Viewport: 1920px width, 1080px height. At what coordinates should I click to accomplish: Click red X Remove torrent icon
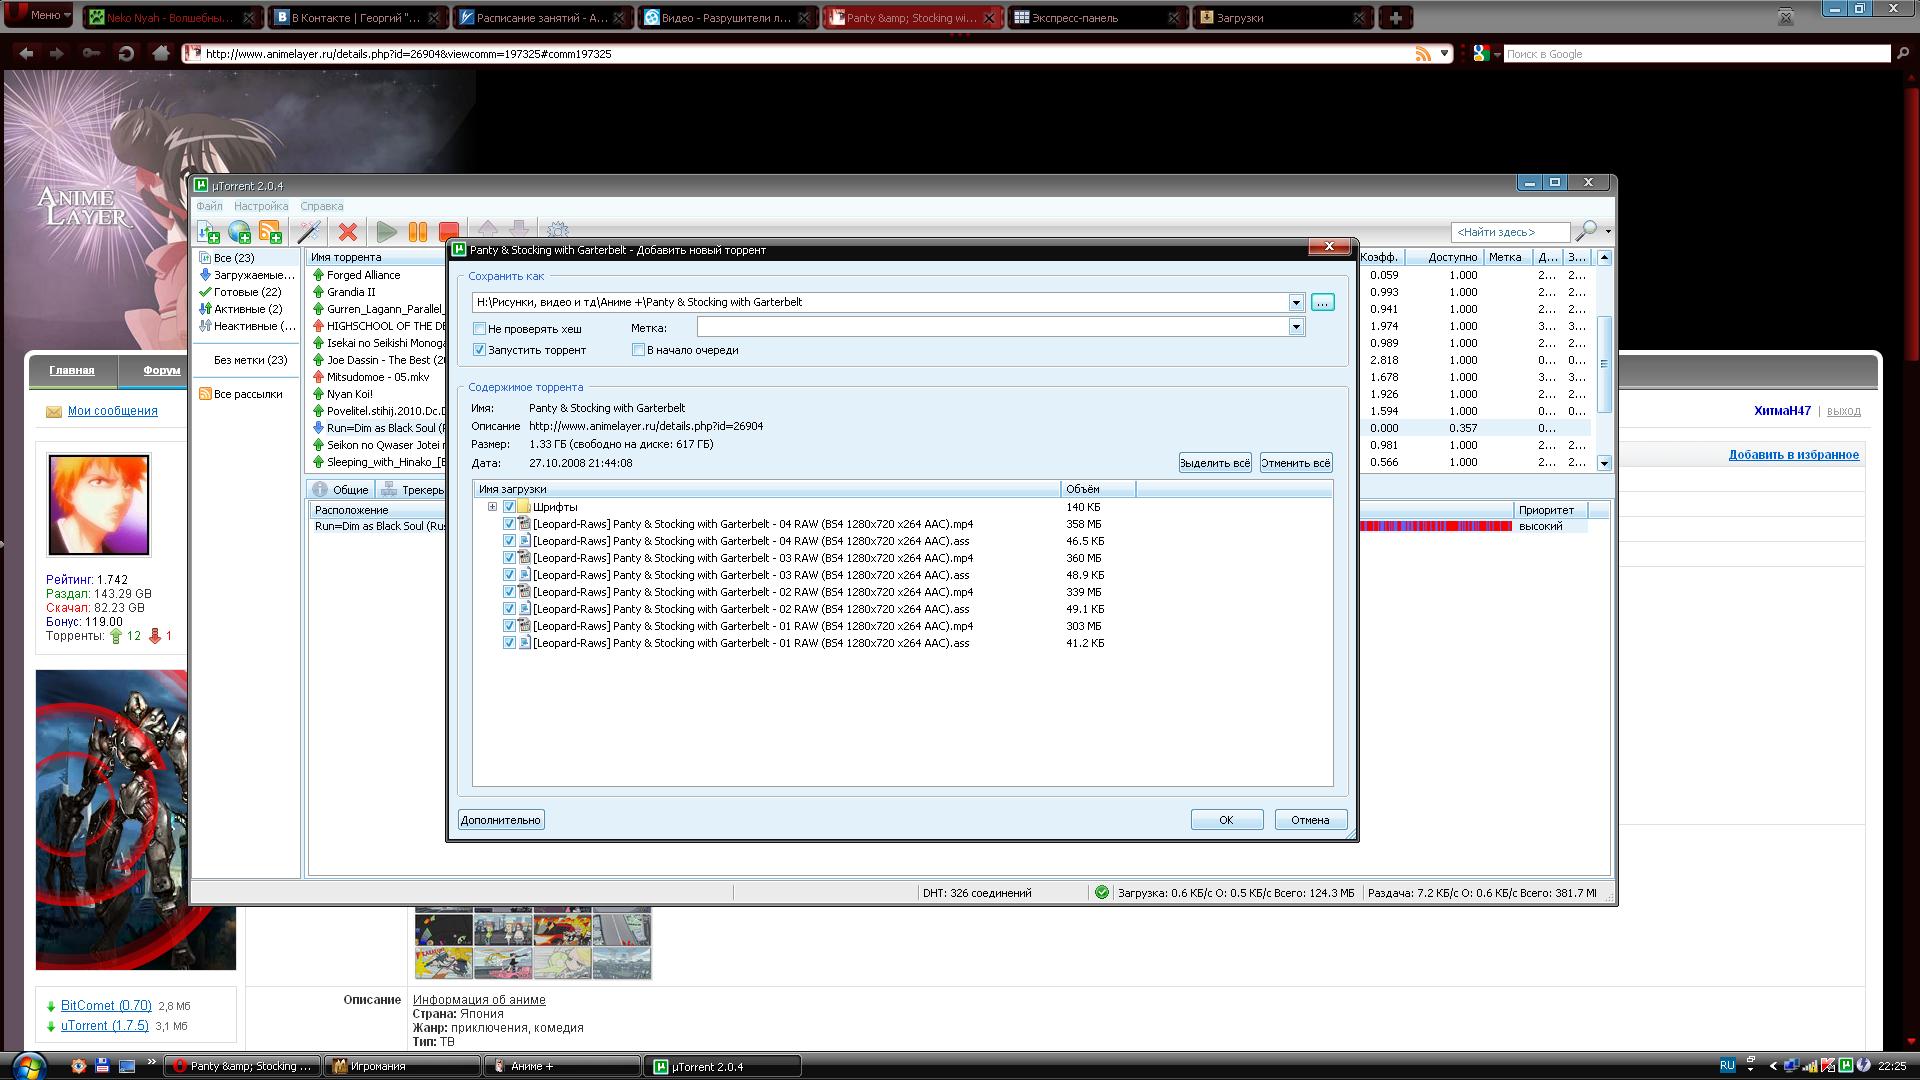(348, 232)
